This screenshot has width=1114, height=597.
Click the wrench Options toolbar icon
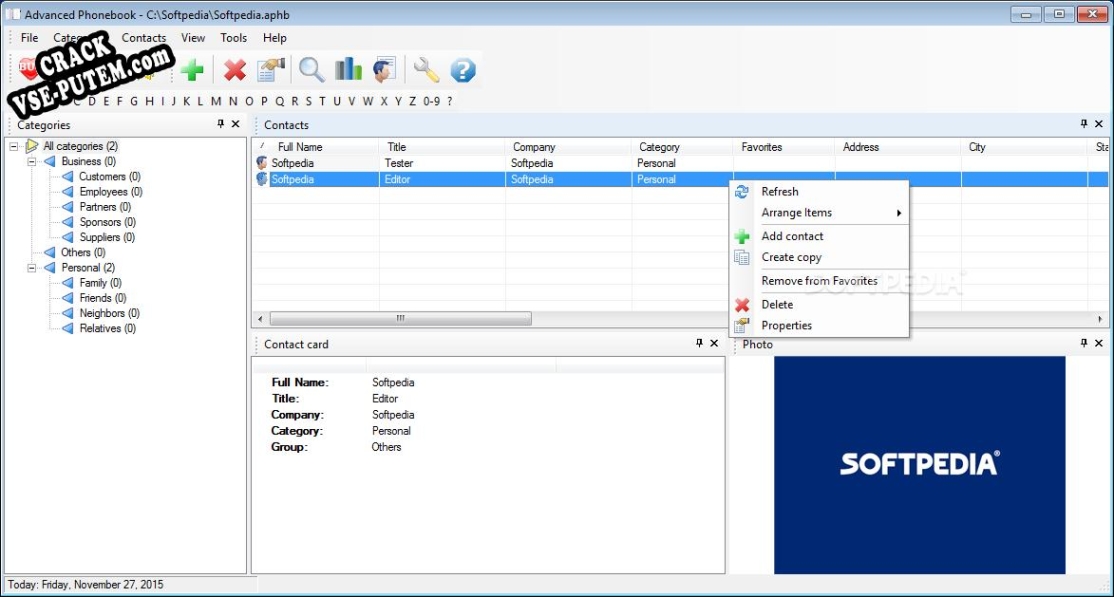[x=426, y=70]
